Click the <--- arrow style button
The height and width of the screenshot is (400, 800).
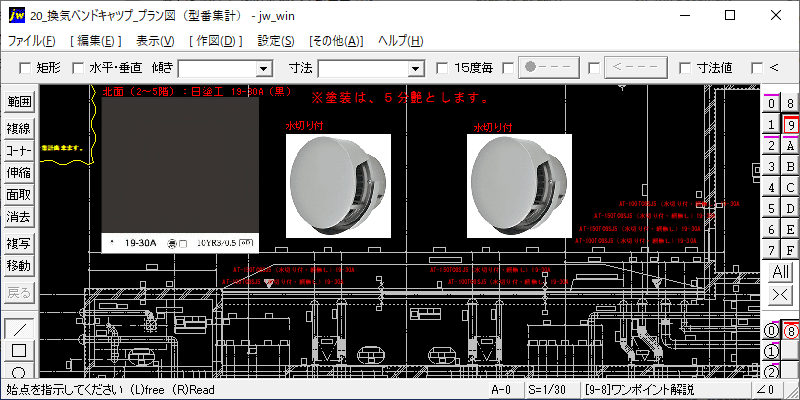[636, 67]
